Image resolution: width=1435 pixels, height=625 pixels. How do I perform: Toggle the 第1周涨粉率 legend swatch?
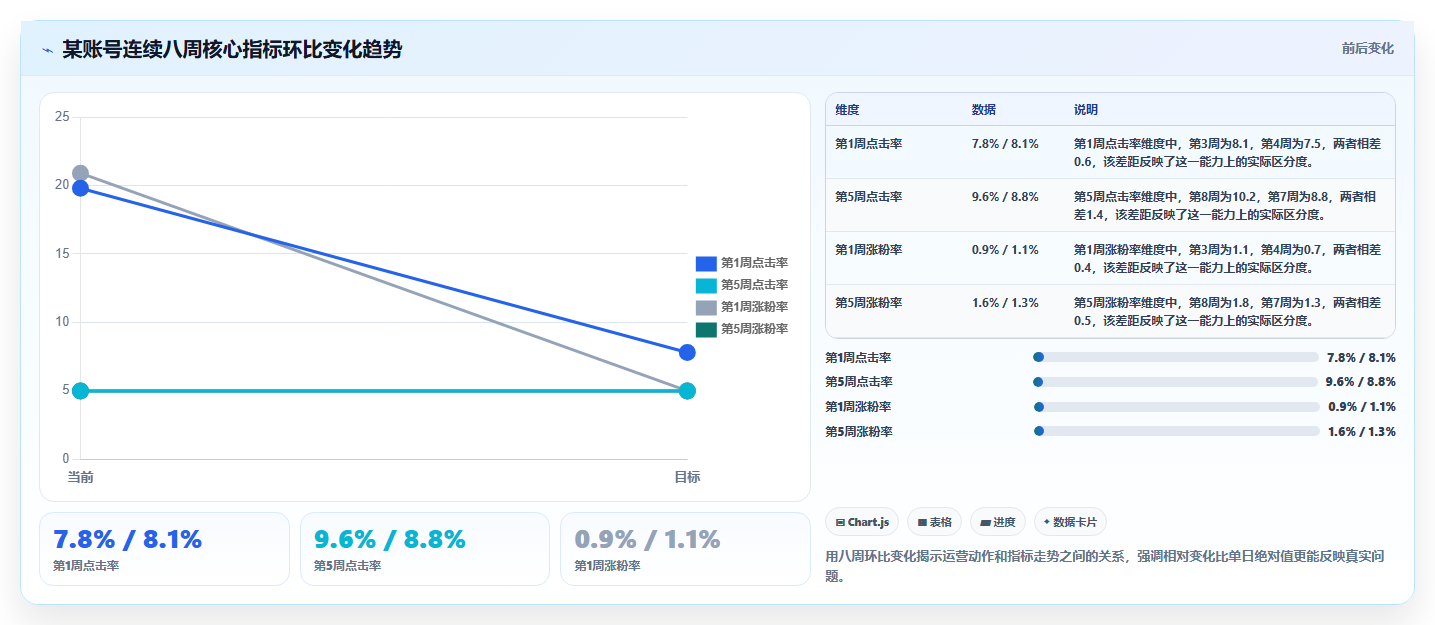[x=706, y=307]
